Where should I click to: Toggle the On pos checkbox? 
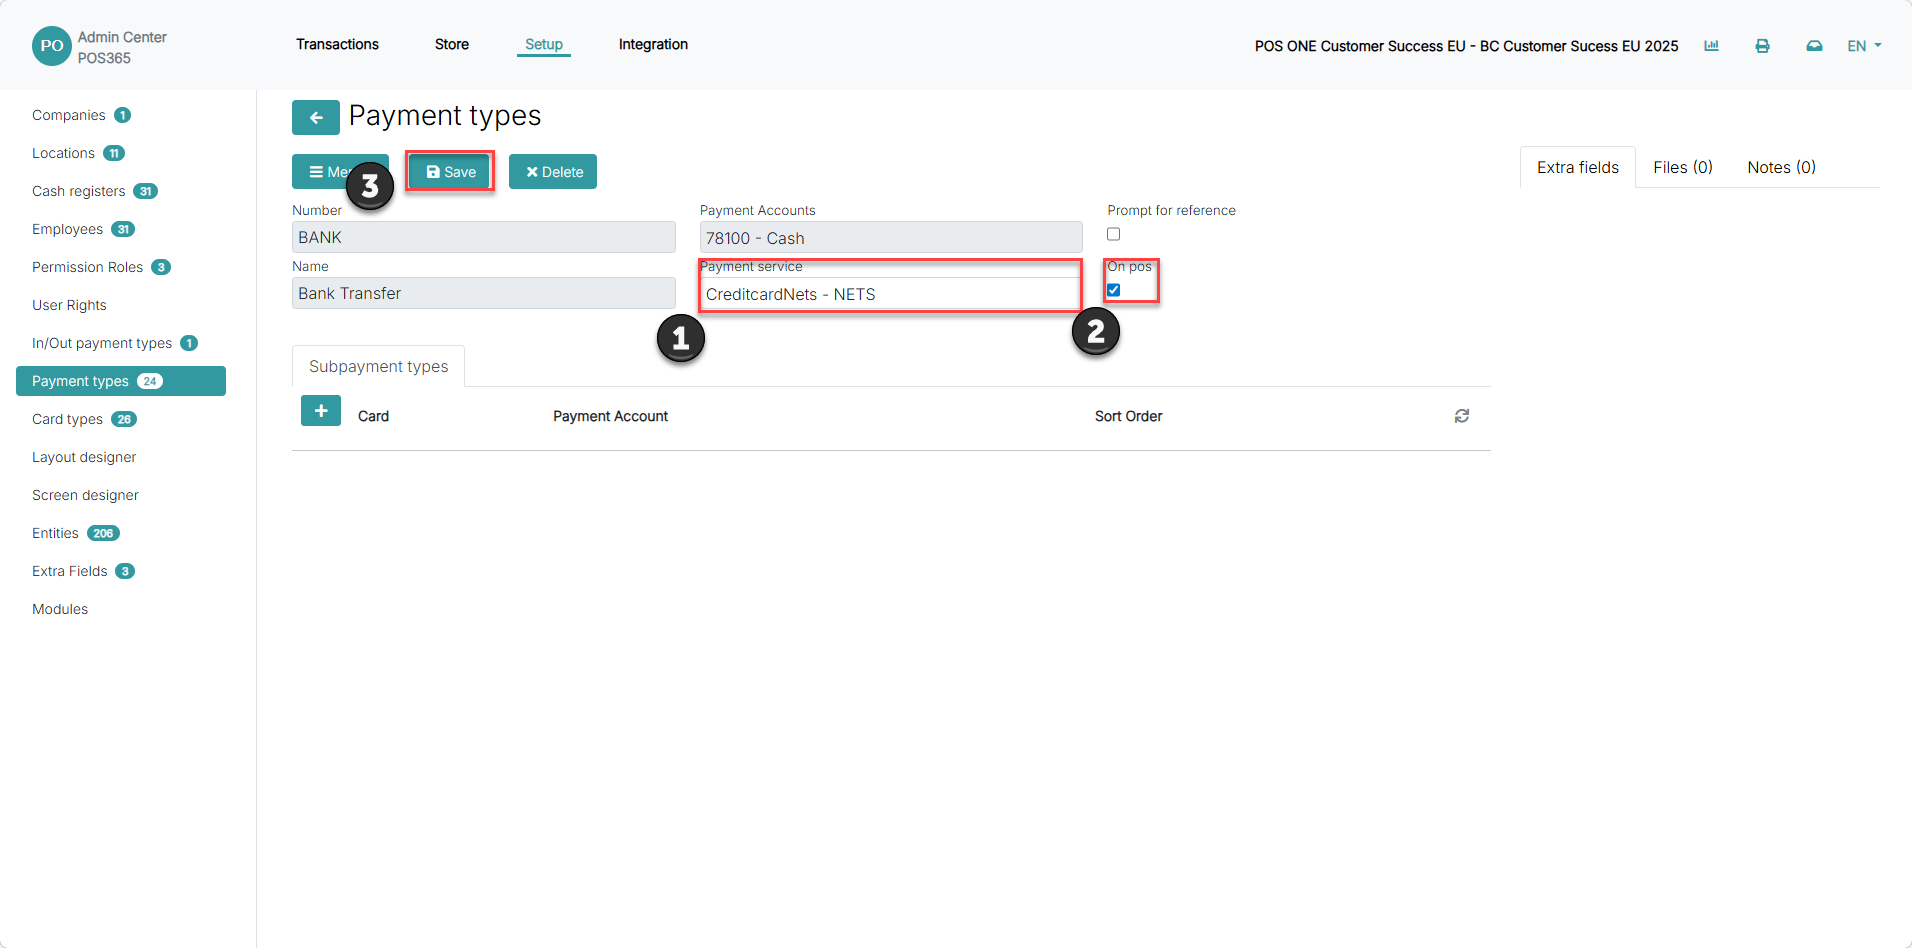coord(1113,290)
